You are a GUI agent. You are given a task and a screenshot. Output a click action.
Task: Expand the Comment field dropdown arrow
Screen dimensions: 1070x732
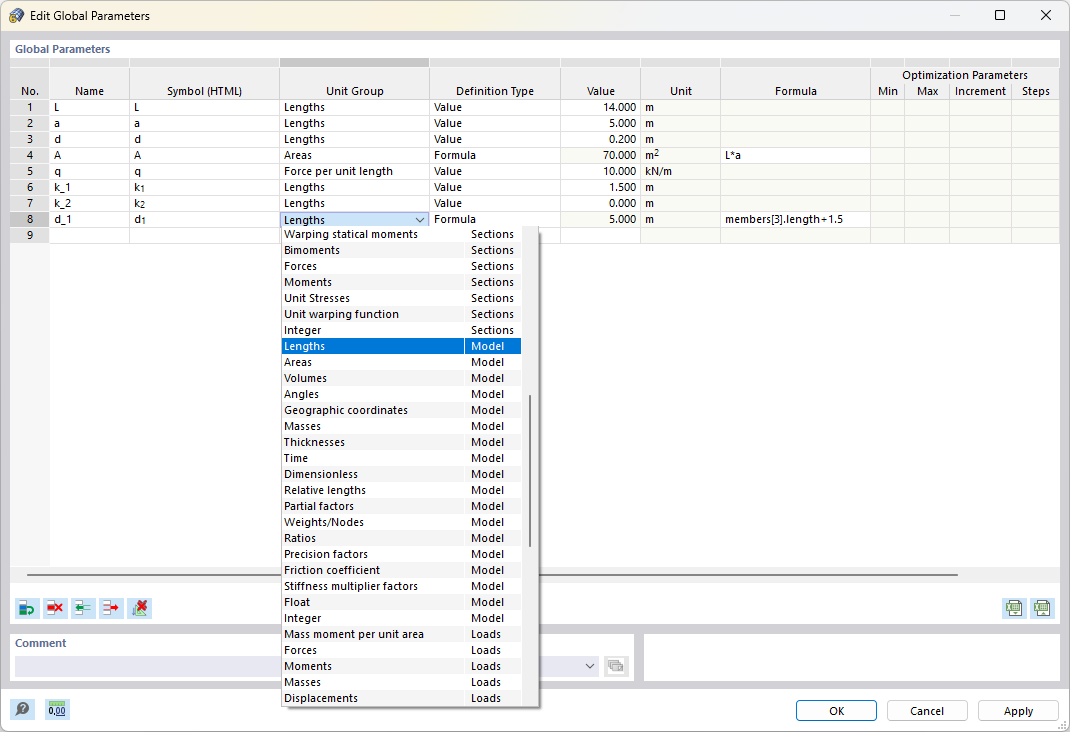(590, 666)
